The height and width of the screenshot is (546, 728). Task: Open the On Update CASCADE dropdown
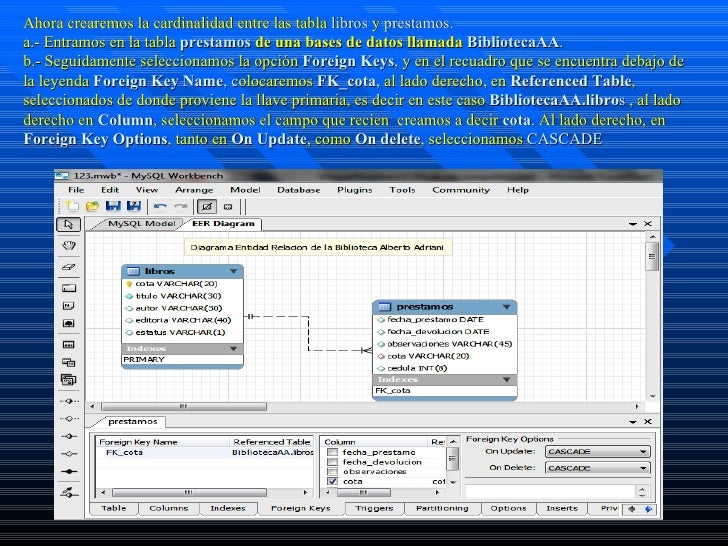pyautogui.click(x=598, y=451)
